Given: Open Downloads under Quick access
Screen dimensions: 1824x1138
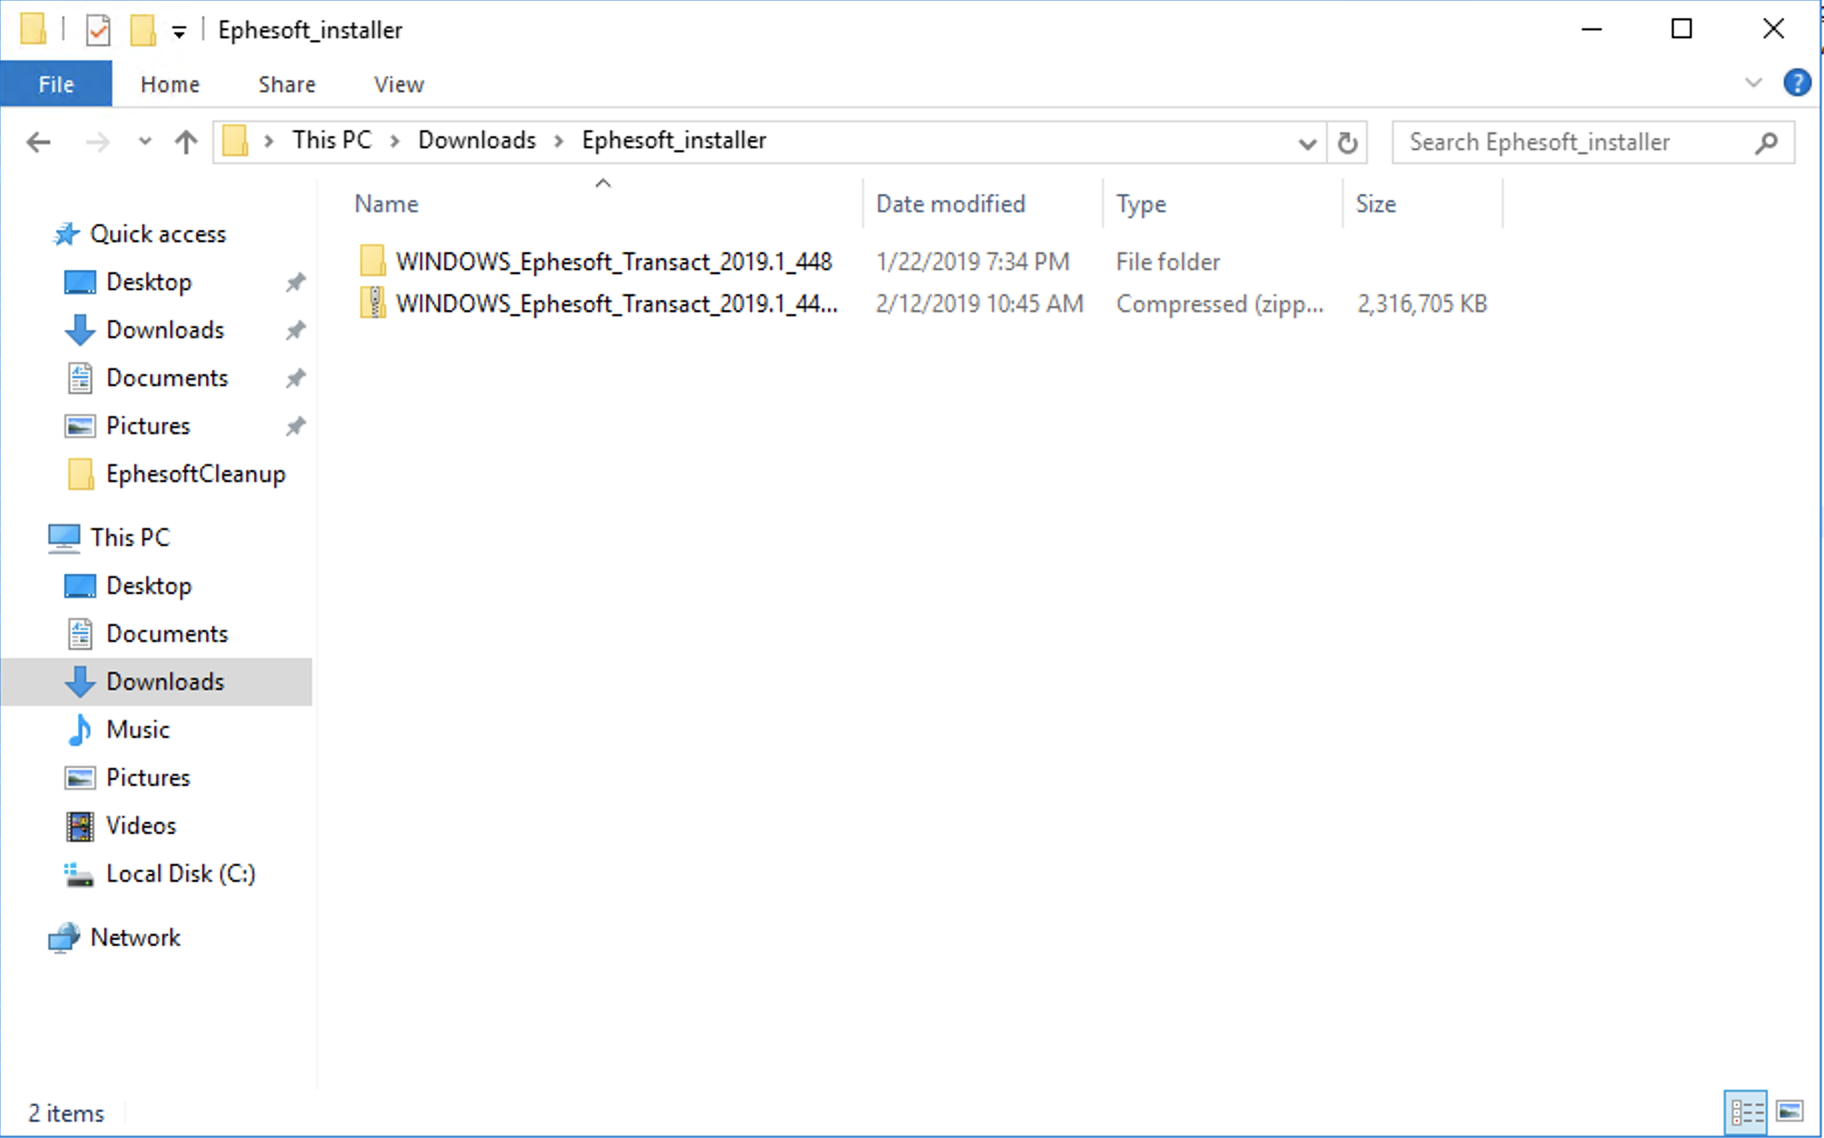Looking at the screenshot, I should click(x=165, y=330).
